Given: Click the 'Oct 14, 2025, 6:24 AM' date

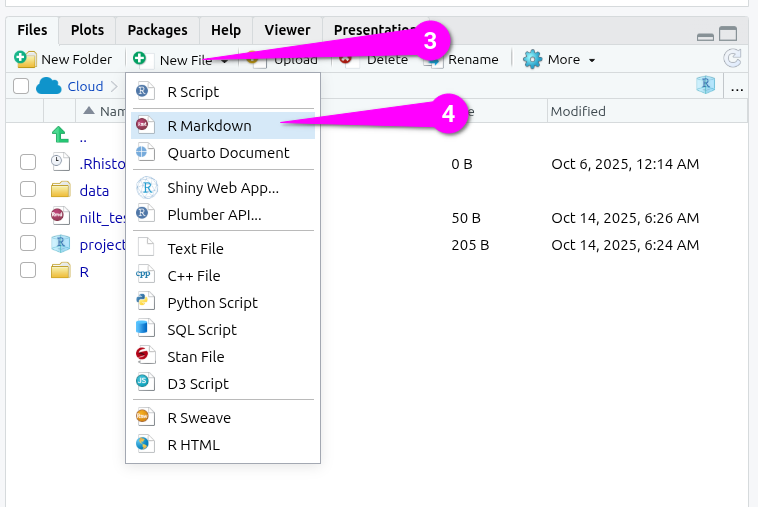Looking at the screenshot, I should [x=625, y=245].
